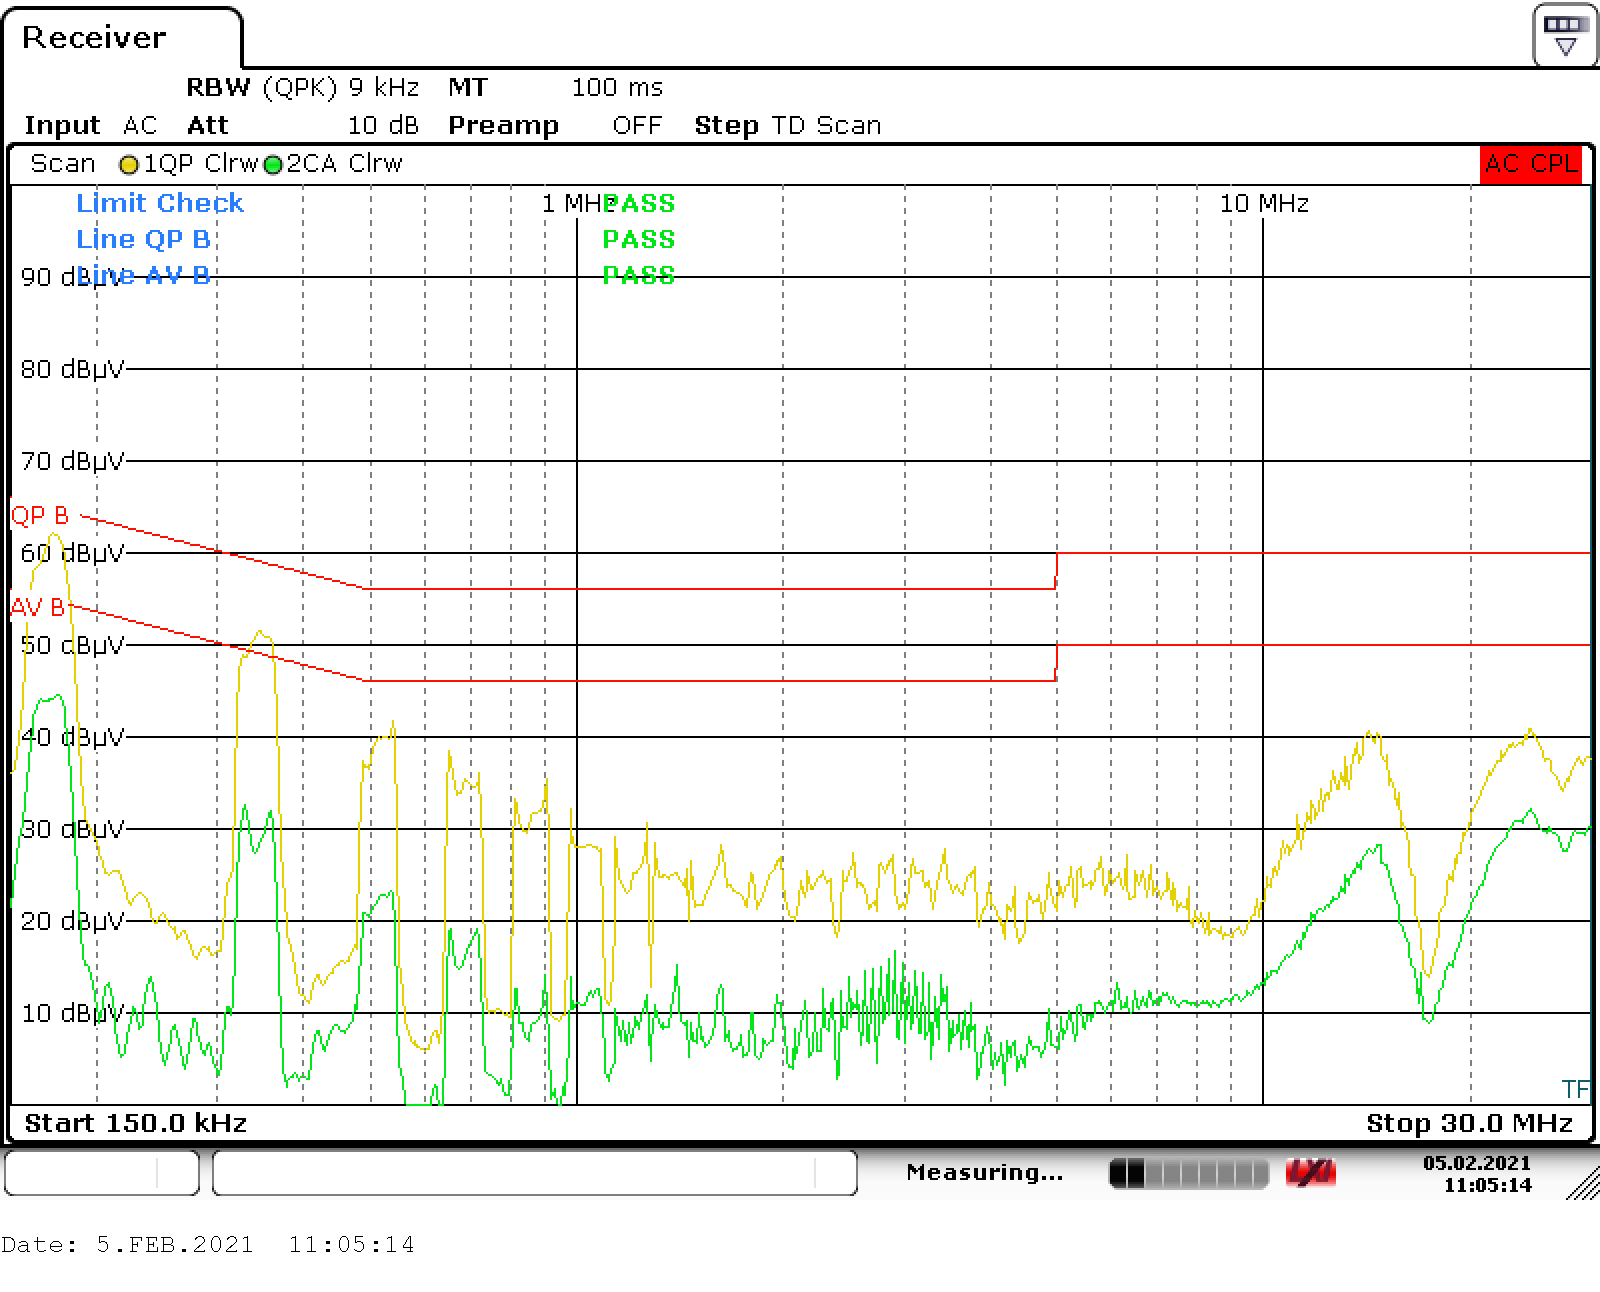Click the small empty status field at bottom left
Image resolution: width=1600 pixels, height=1292 pixels.
[102, 1172]
